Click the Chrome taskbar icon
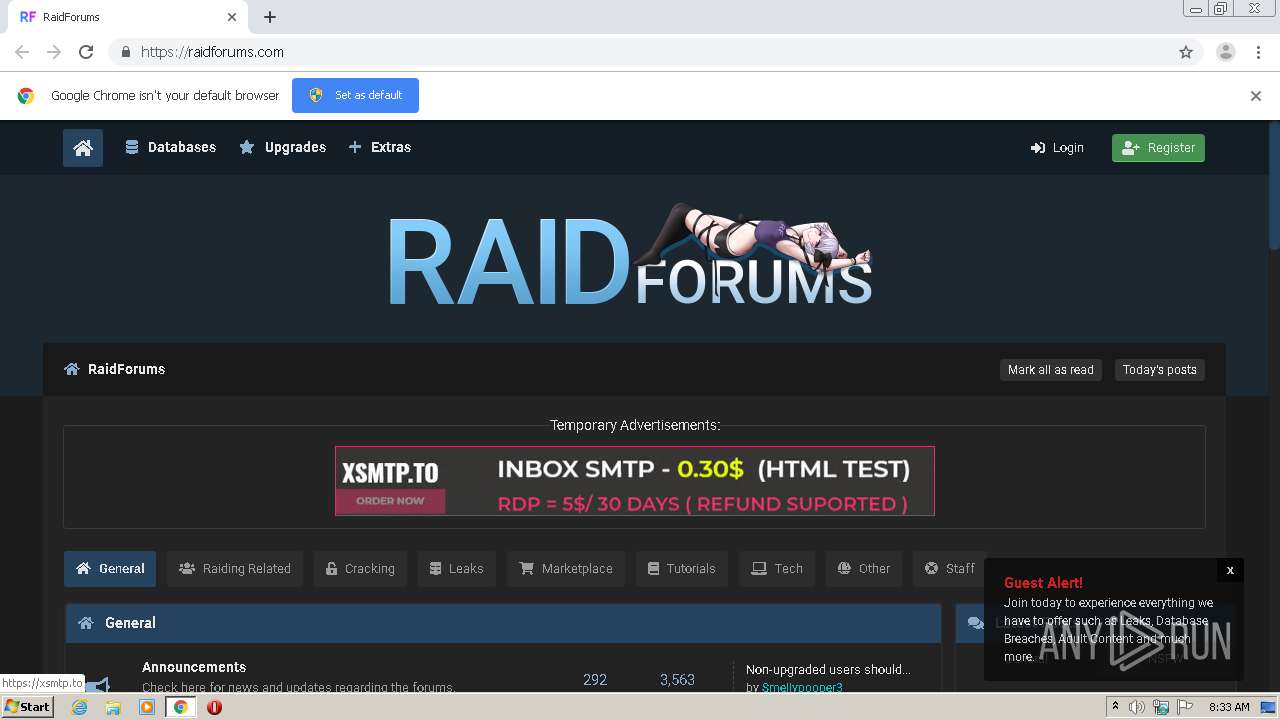 181,707
